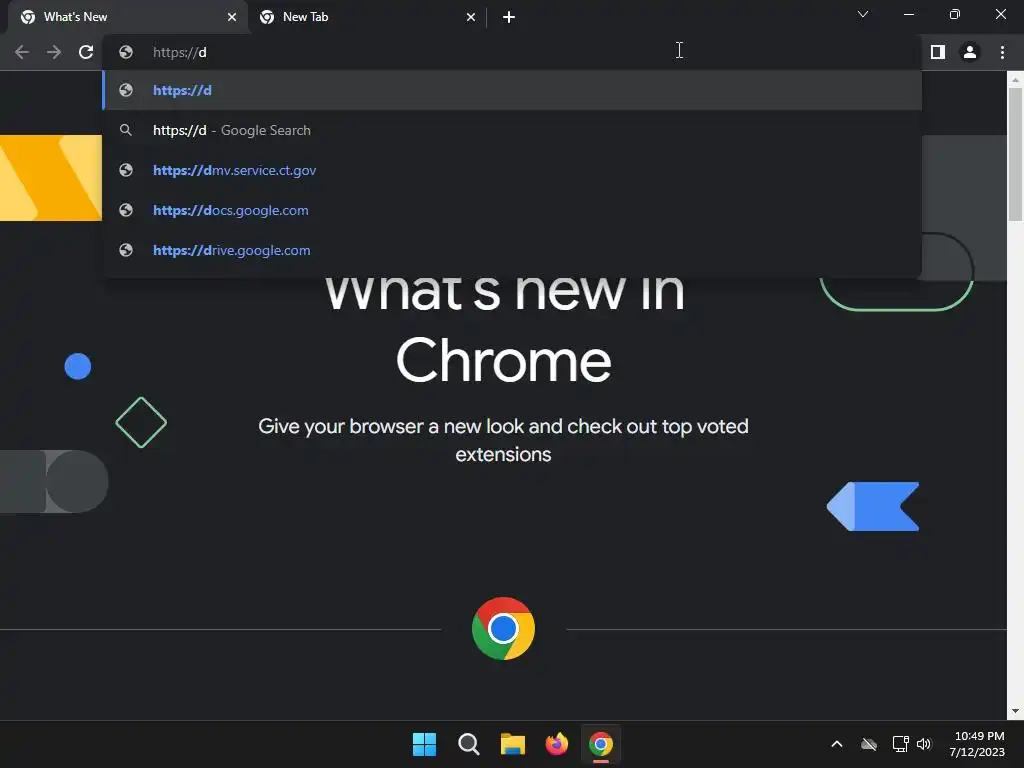Open File Explorer from taskbar

pyautogui.click(x=513, y=744)
